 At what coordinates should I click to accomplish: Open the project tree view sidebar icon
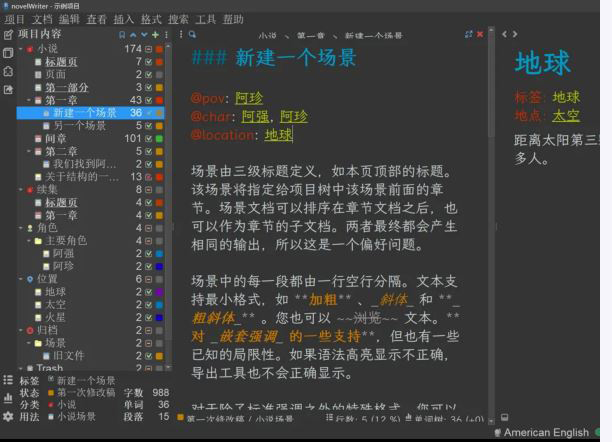(x=8, y=35)
